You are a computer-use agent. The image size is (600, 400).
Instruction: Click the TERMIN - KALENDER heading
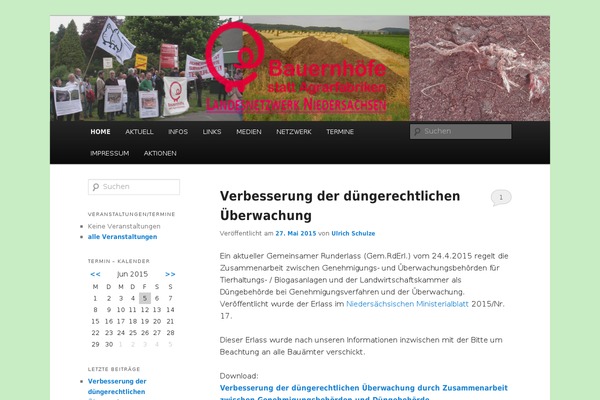[119, 261]
